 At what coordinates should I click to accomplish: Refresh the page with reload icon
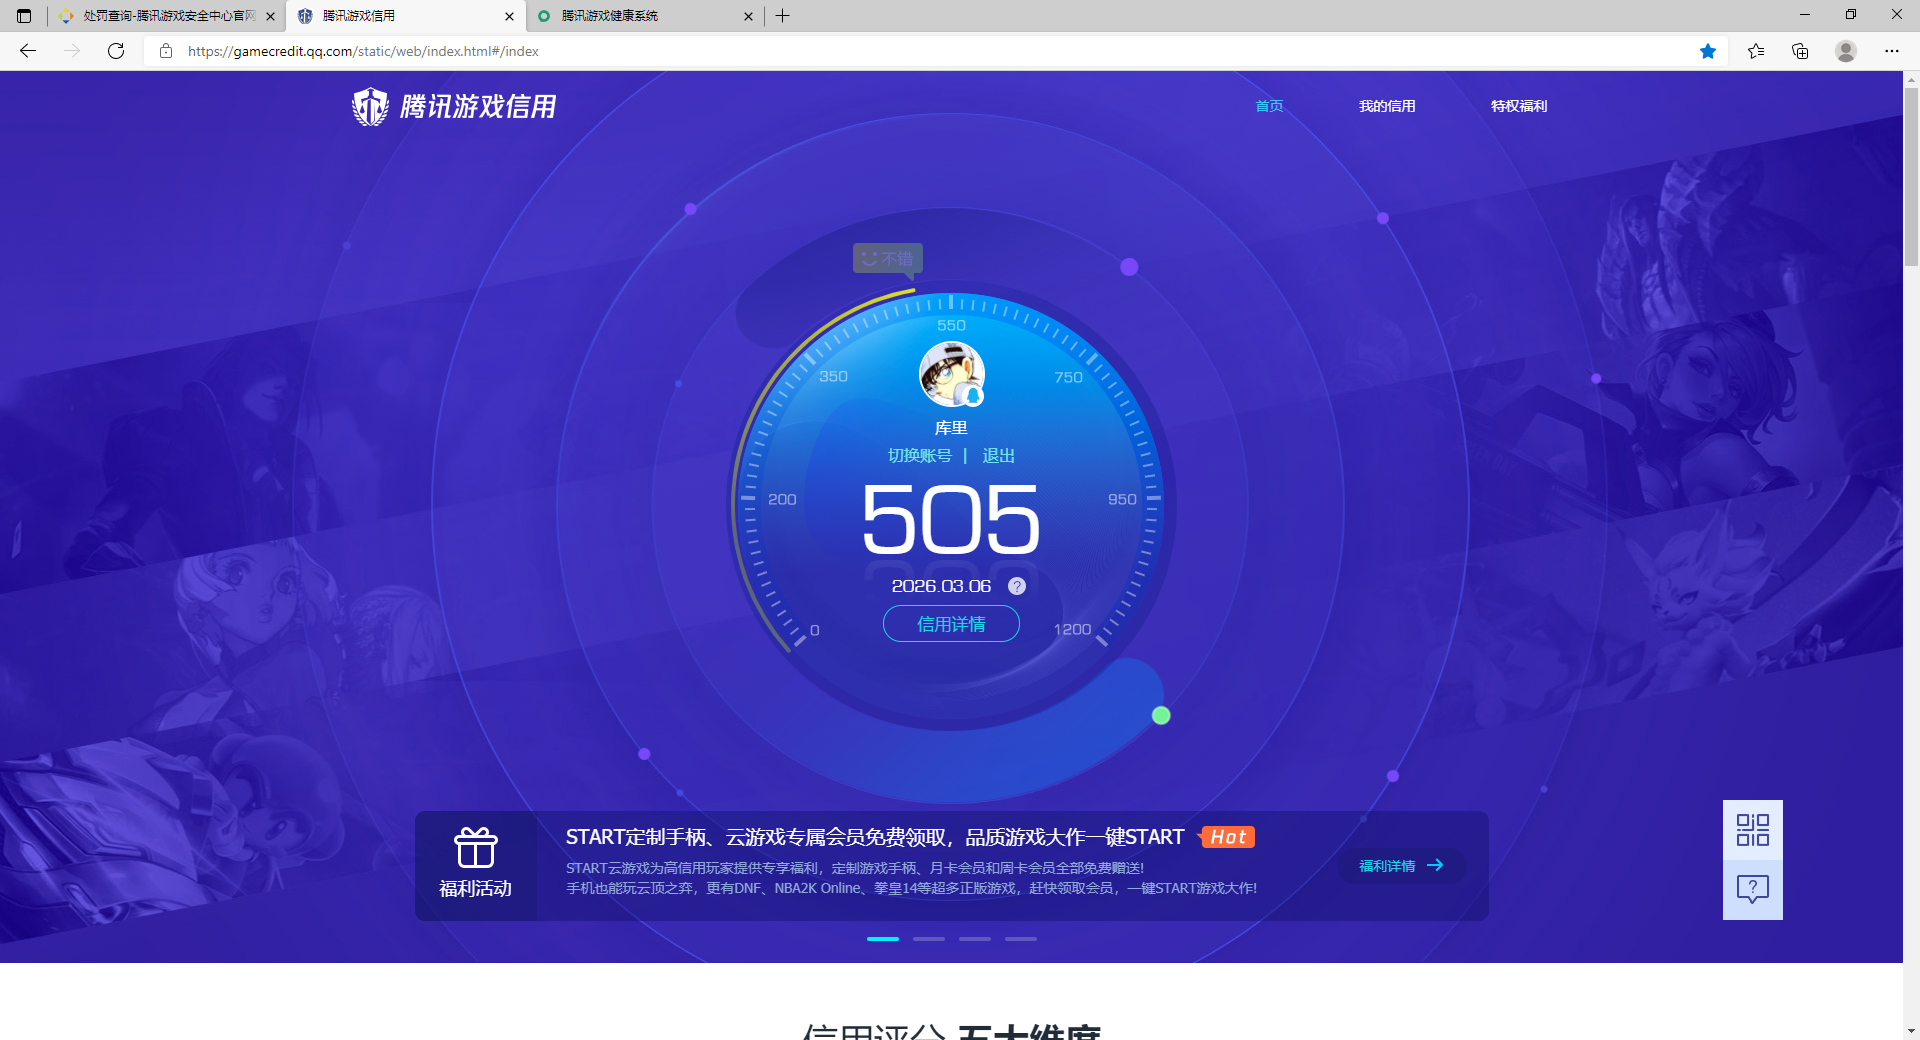[116, 51]
